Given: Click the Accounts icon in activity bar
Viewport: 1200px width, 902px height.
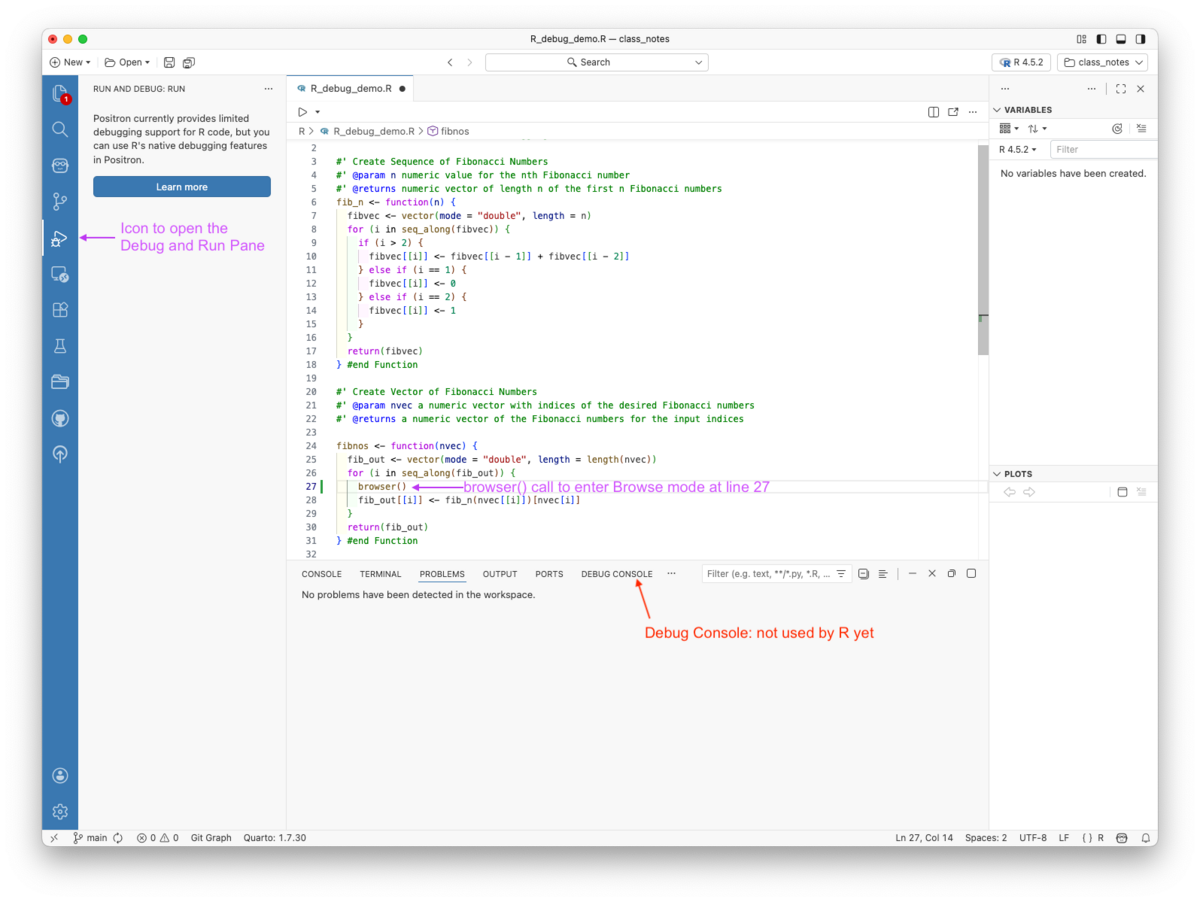Looking at the screenshot, I should pos(60,775).
